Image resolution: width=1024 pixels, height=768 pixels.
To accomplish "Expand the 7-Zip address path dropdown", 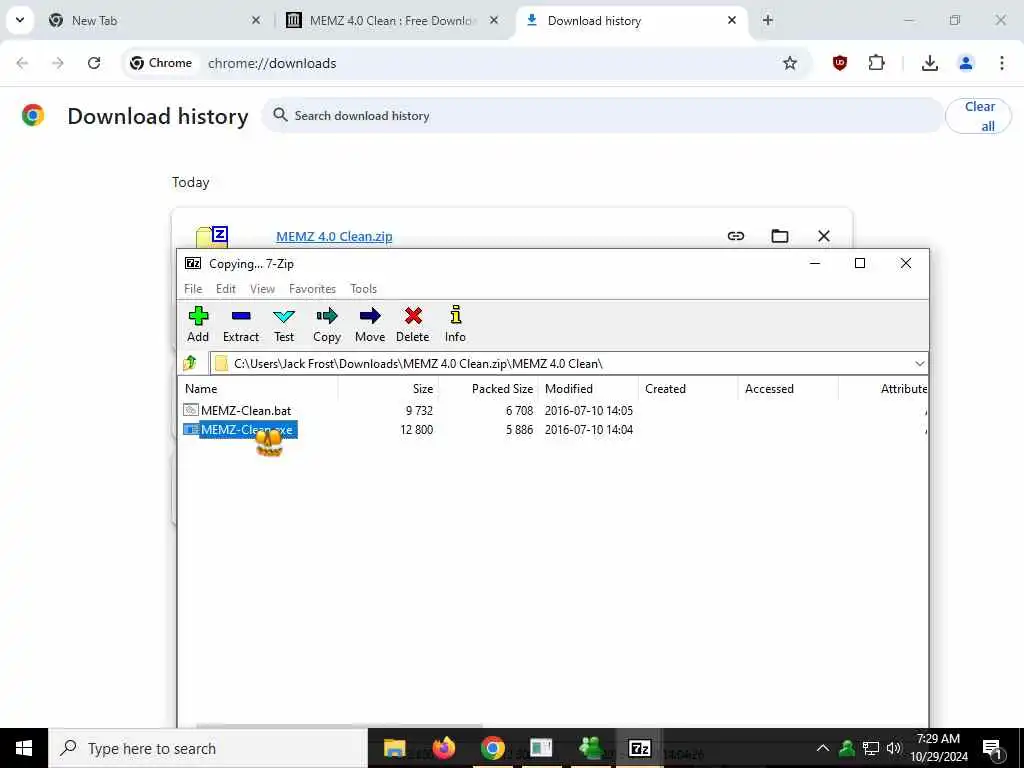I will [x=920, y=364].
